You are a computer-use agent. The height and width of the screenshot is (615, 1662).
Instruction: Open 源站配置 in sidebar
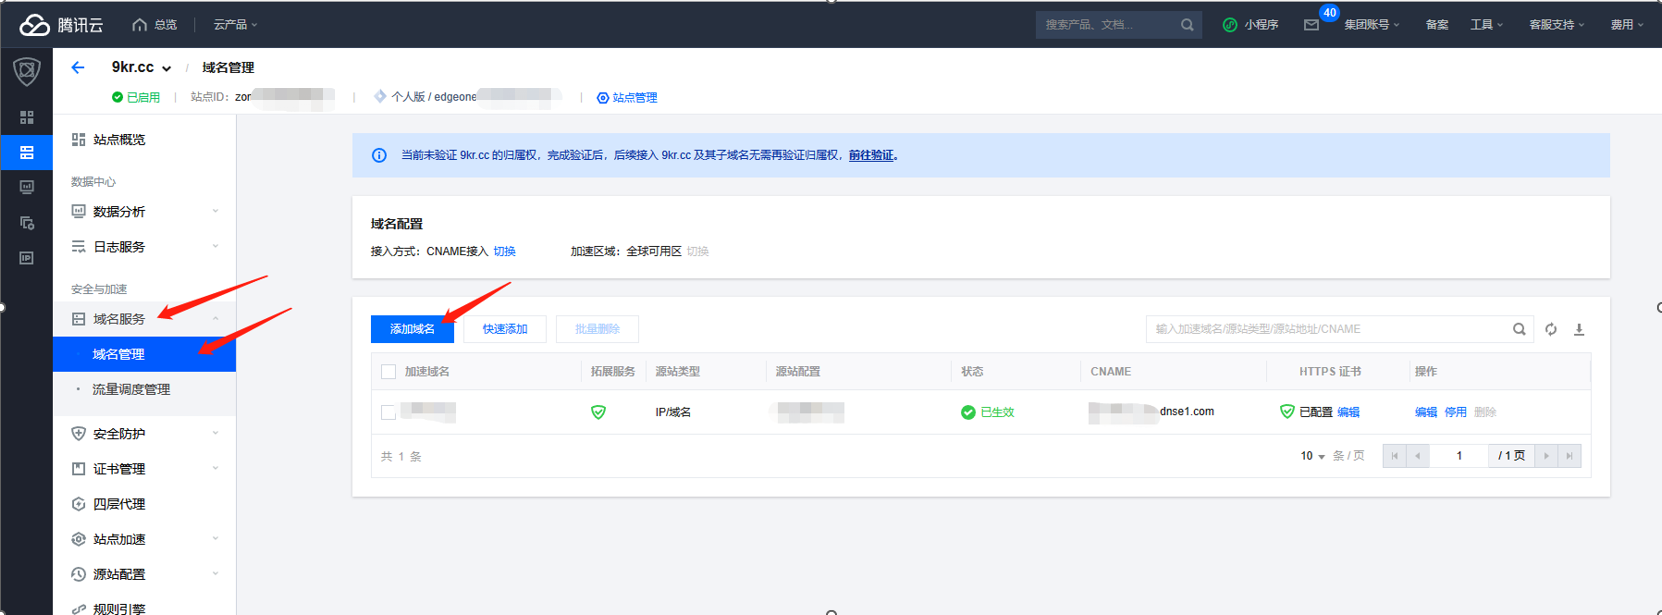145,574
